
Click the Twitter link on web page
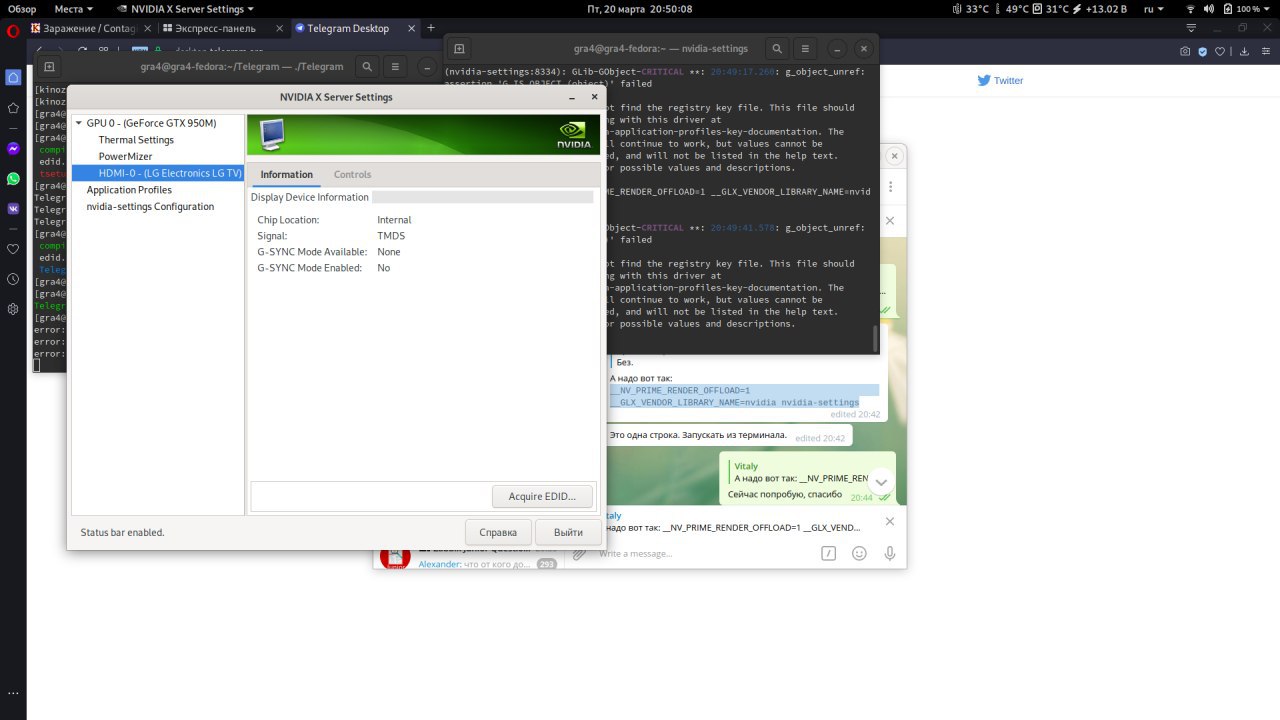click(x=1000, y=80)
